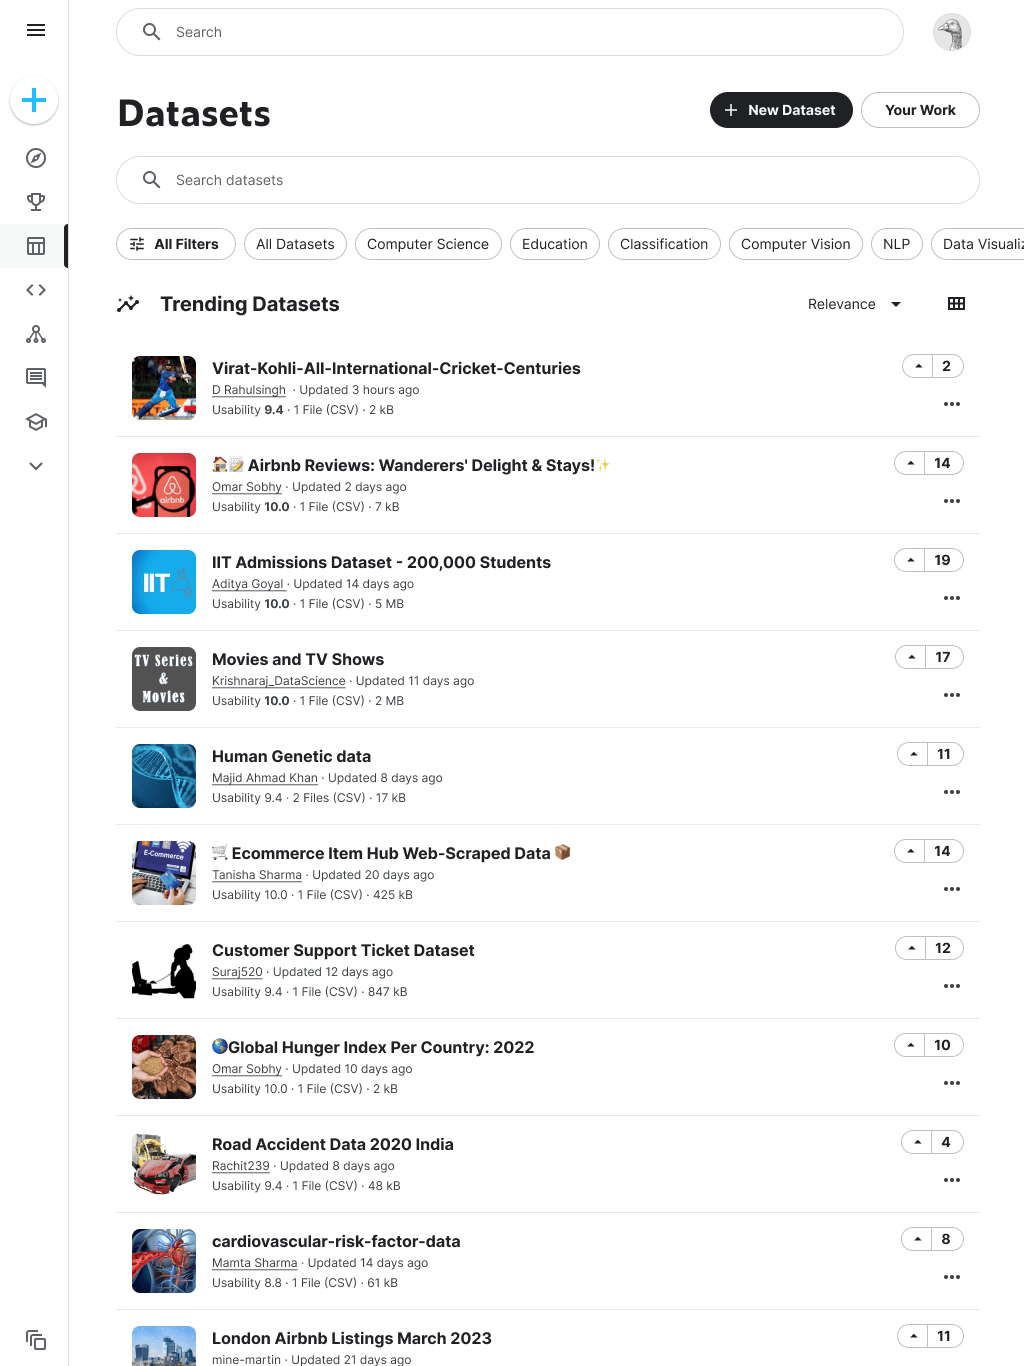Select the Classification filter chip

pyautogui.click(x=664, y=244)
